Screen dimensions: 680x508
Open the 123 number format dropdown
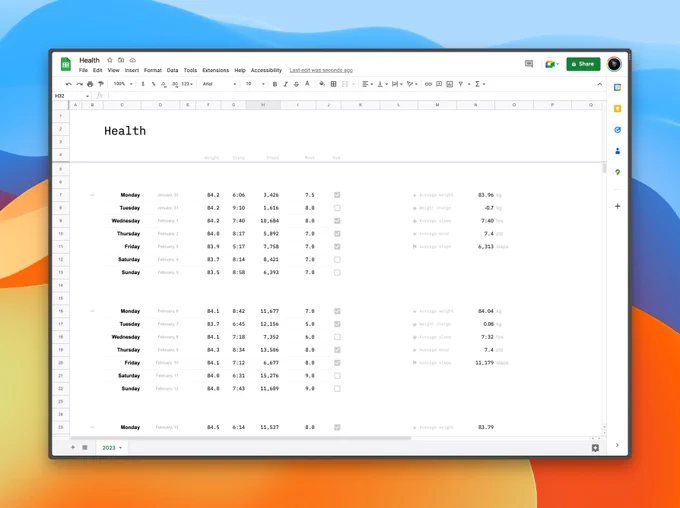tap(187, 84)
